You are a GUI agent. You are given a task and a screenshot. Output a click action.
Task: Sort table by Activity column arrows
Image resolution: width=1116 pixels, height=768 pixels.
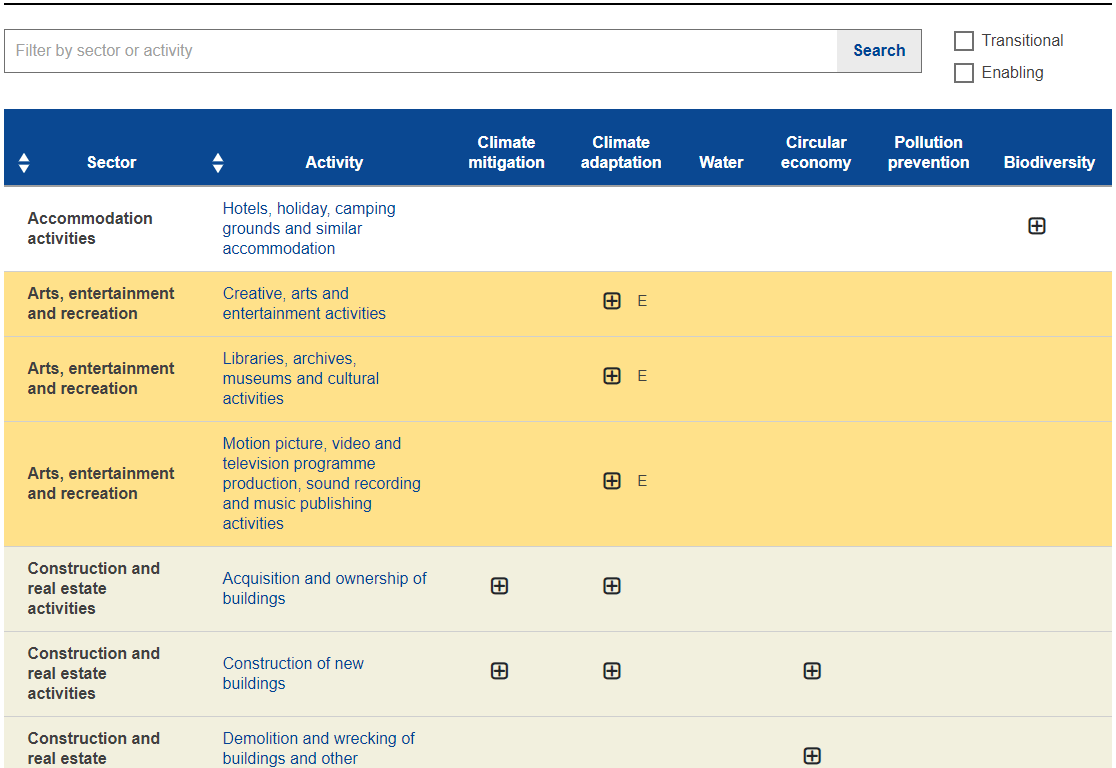pyautogui.click(x=218, y=163)
